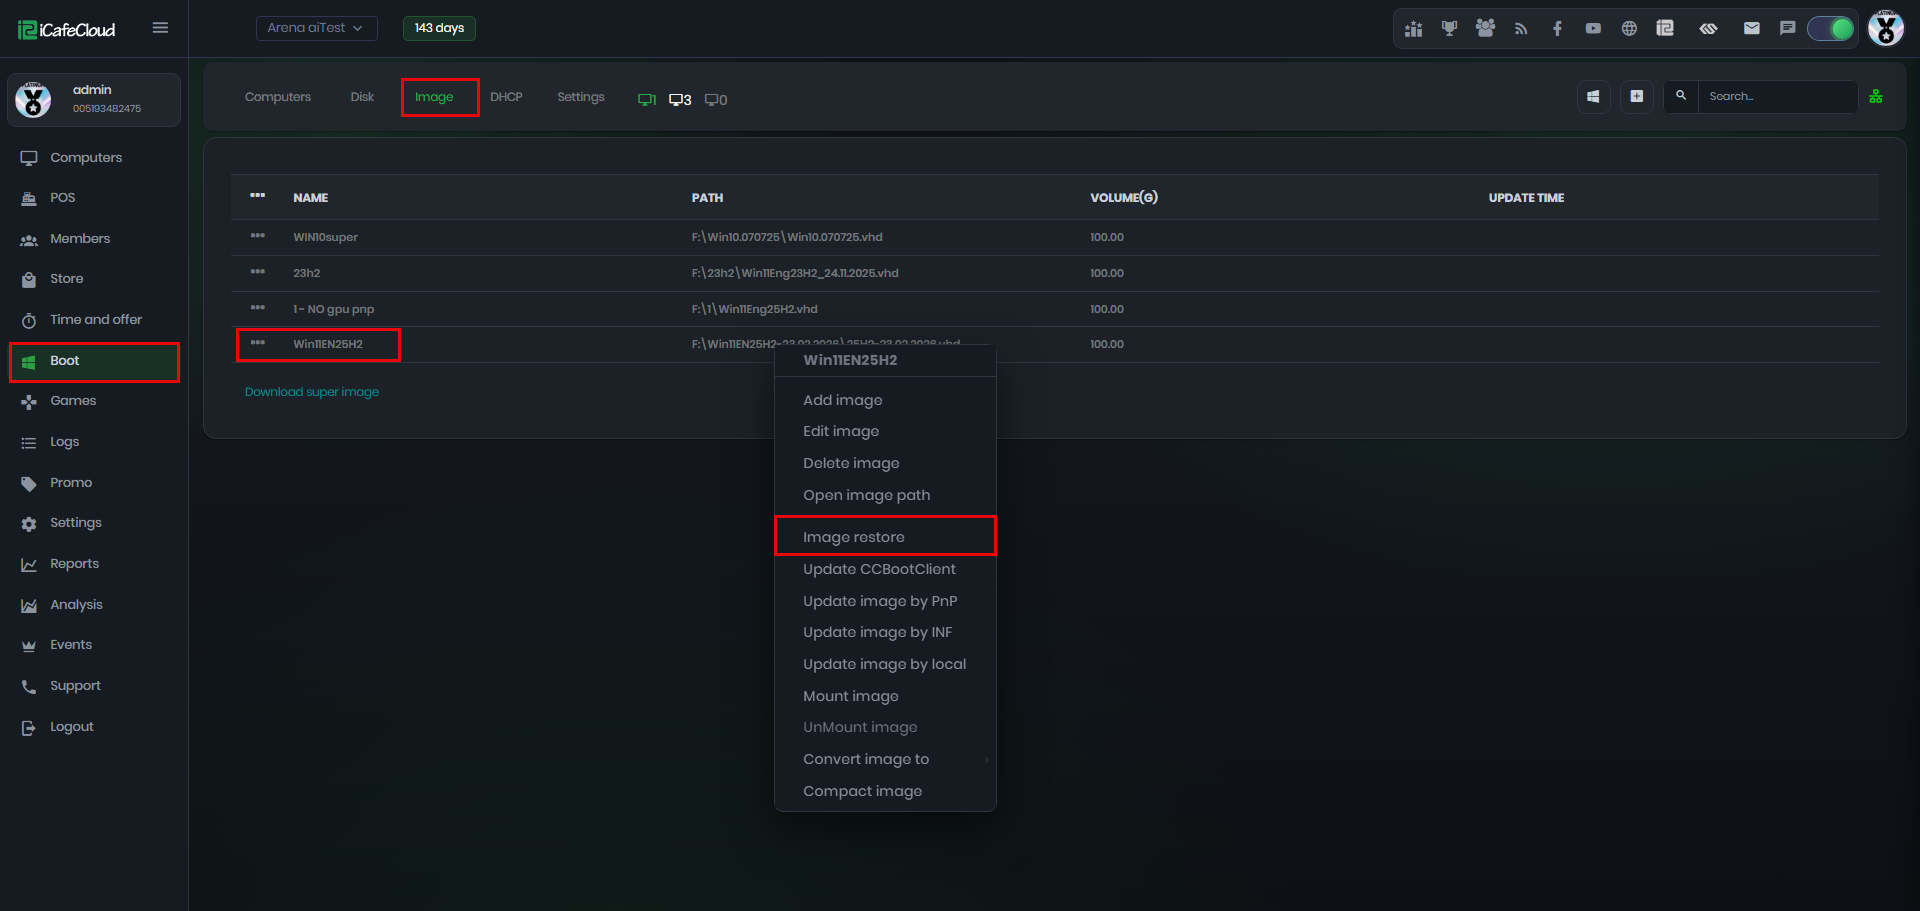Toggle the green switch in top bar

click(x=1831, y=29)
